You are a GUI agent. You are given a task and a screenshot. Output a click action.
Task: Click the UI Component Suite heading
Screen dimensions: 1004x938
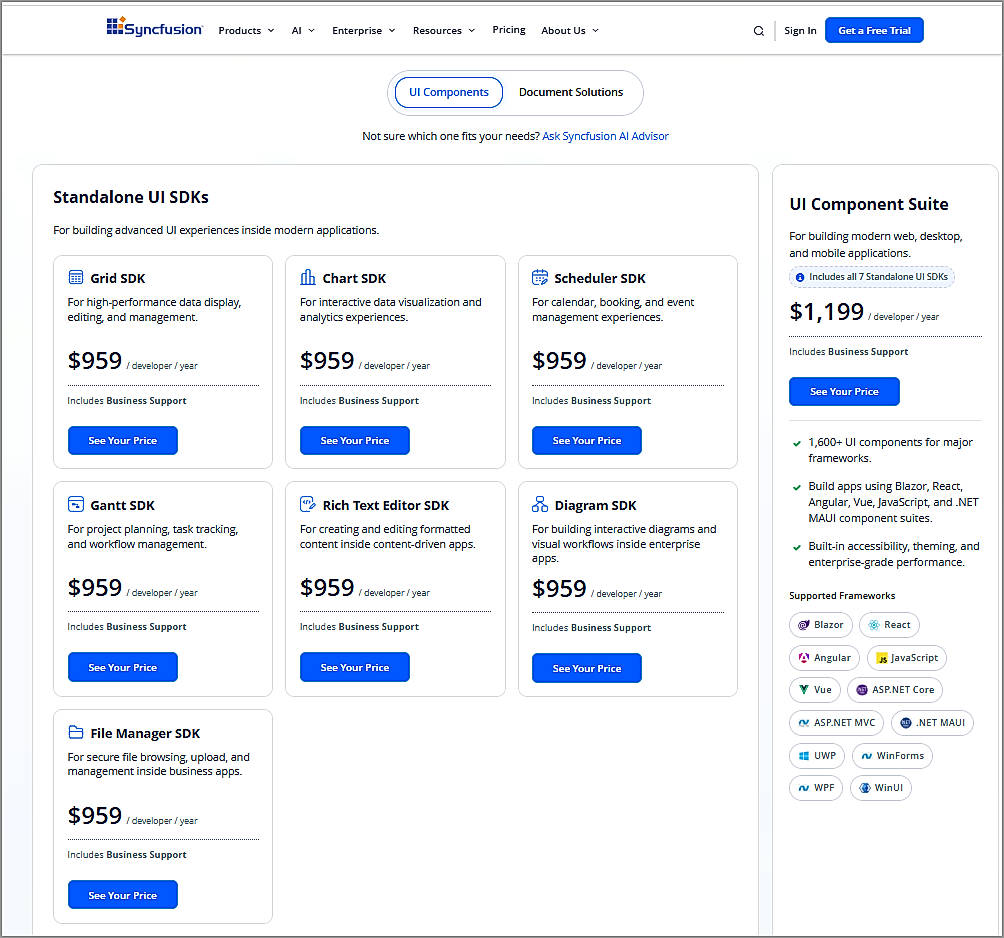pyautogui.click(x=869, y=204)
